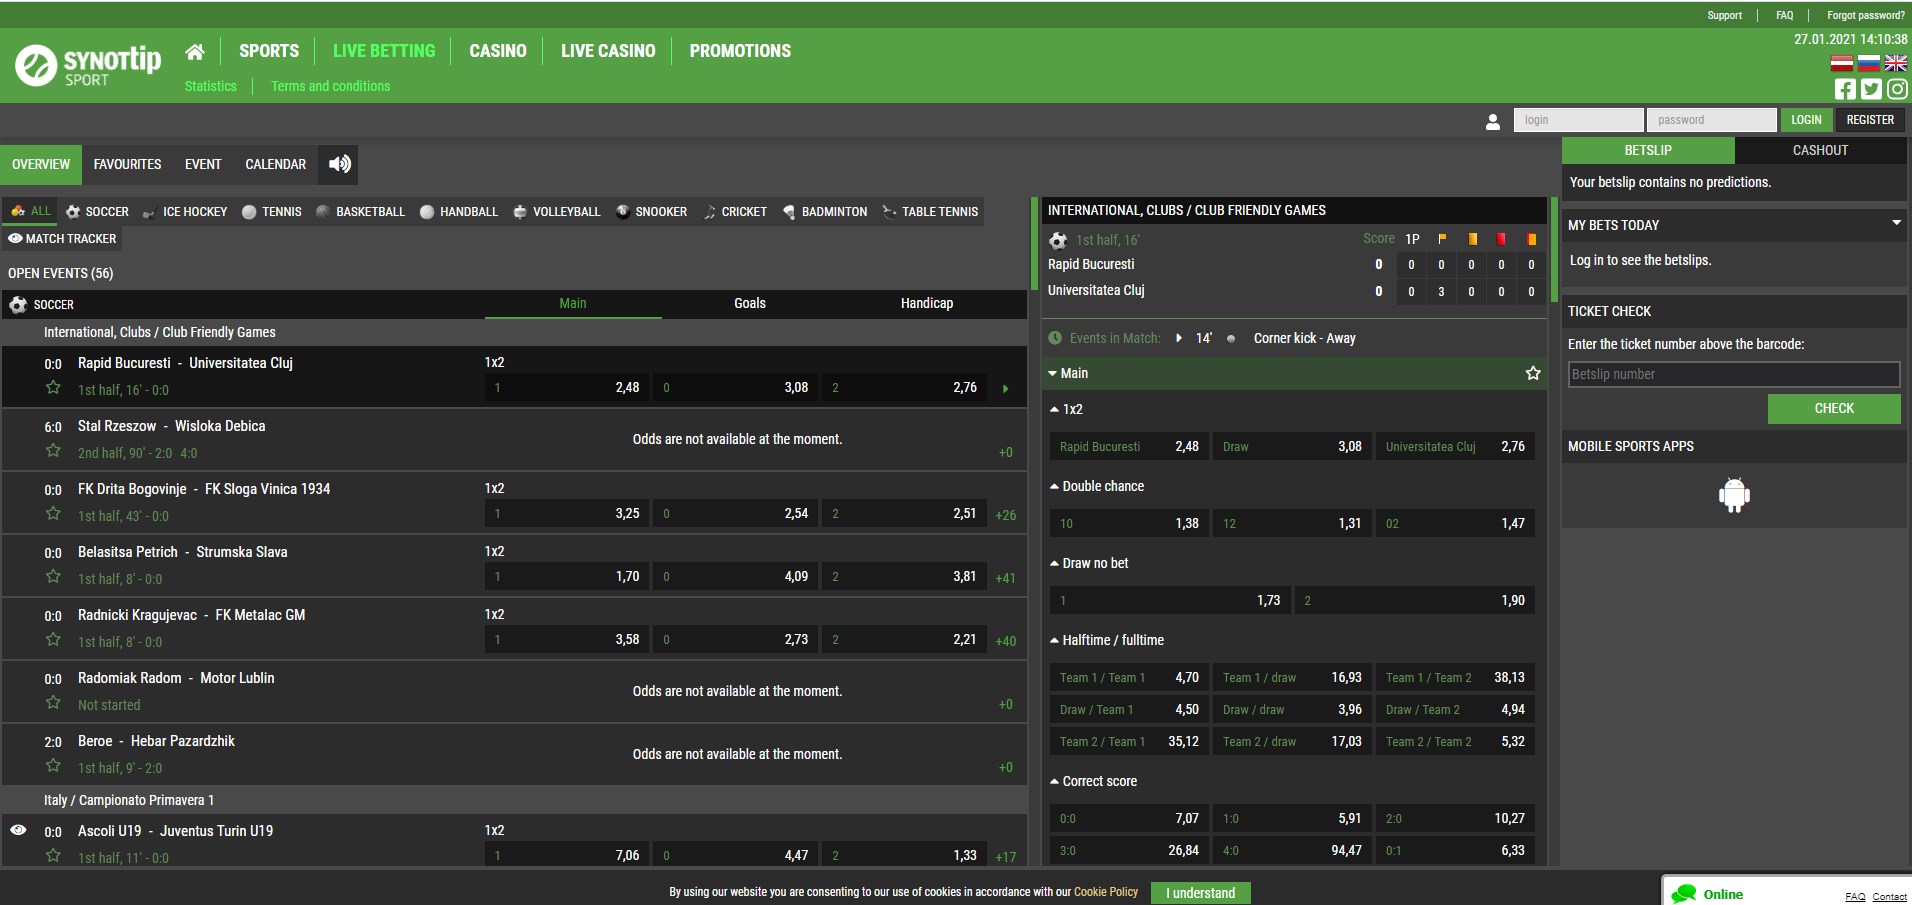Open the home page via house icon
This screenshot has width=1912, height=905.
(195, 51)
